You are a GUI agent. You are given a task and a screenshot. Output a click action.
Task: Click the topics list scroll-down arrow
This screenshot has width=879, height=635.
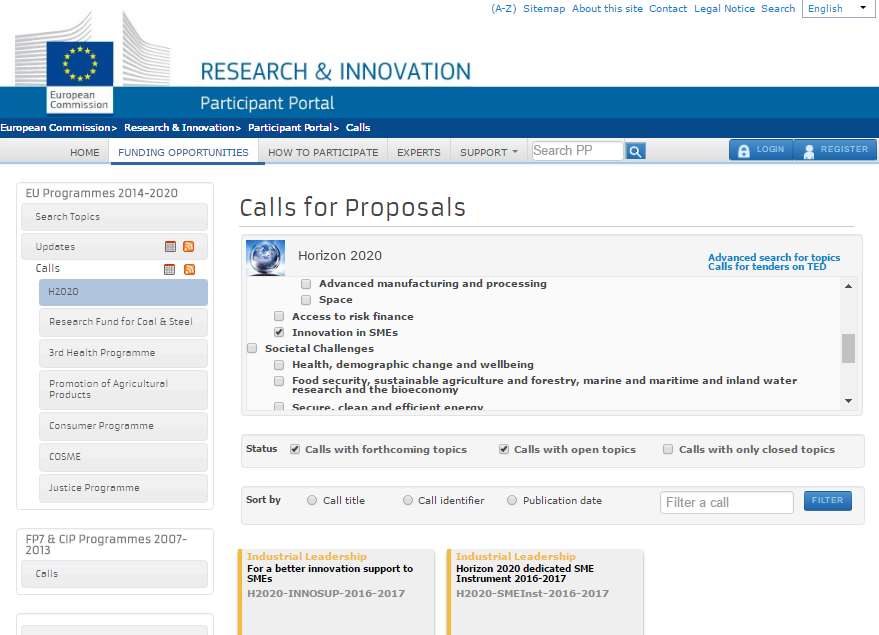[849, 401]
